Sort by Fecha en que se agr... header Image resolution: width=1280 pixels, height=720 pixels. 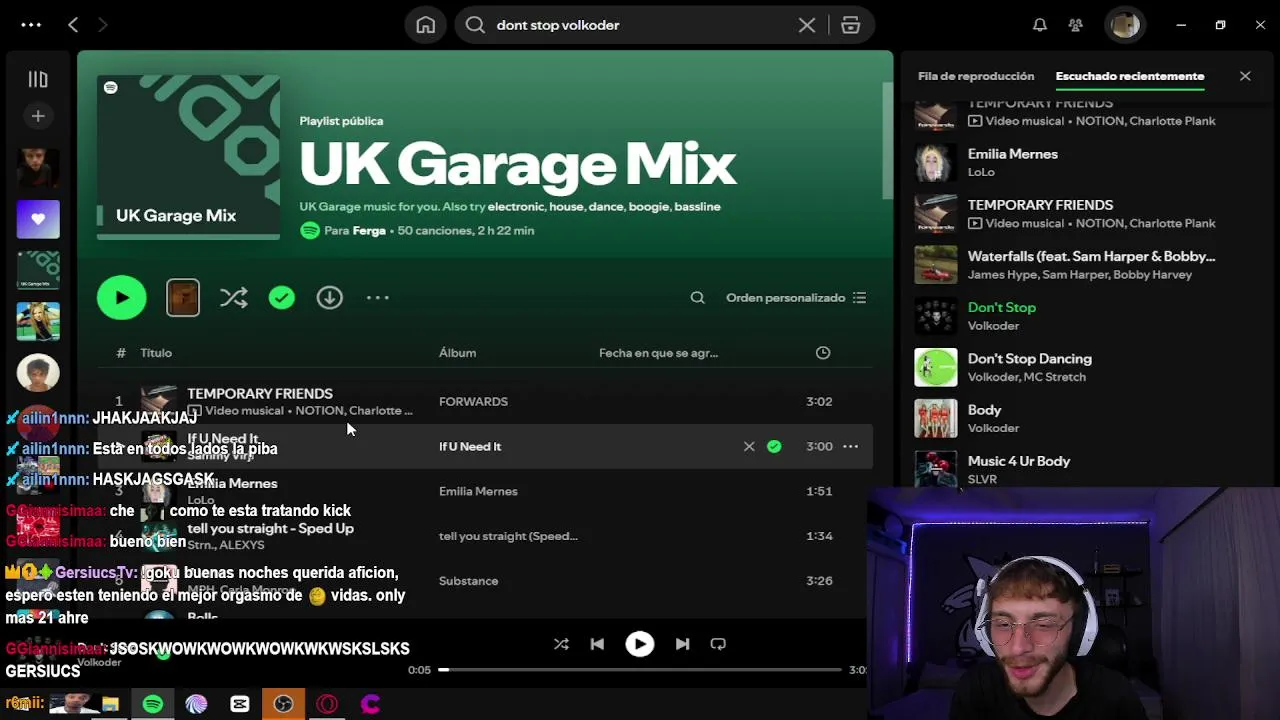[658, 353]
